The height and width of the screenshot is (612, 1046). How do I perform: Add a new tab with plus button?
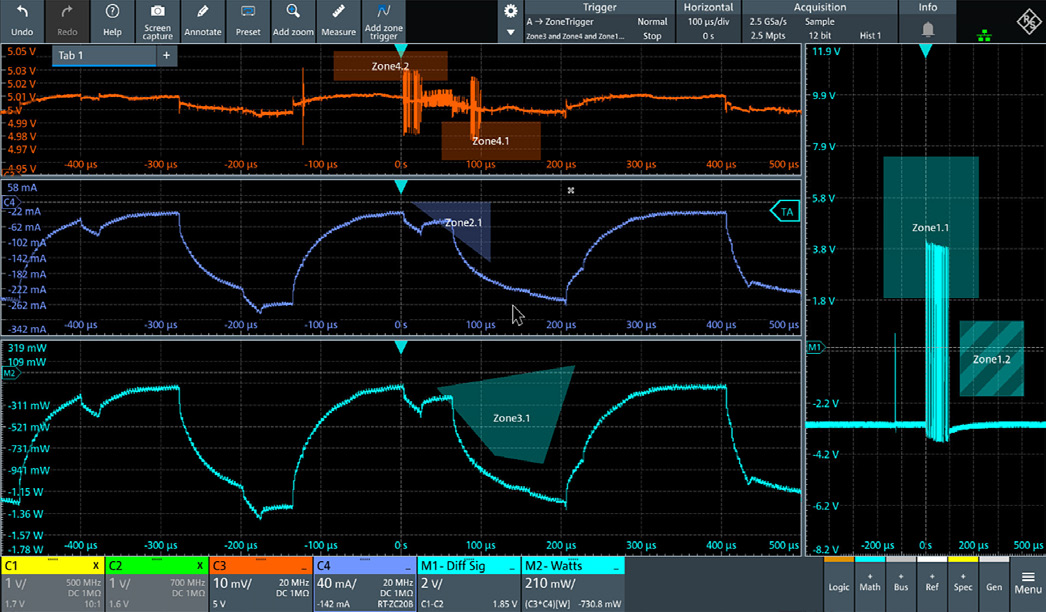(x=166, y=55)
